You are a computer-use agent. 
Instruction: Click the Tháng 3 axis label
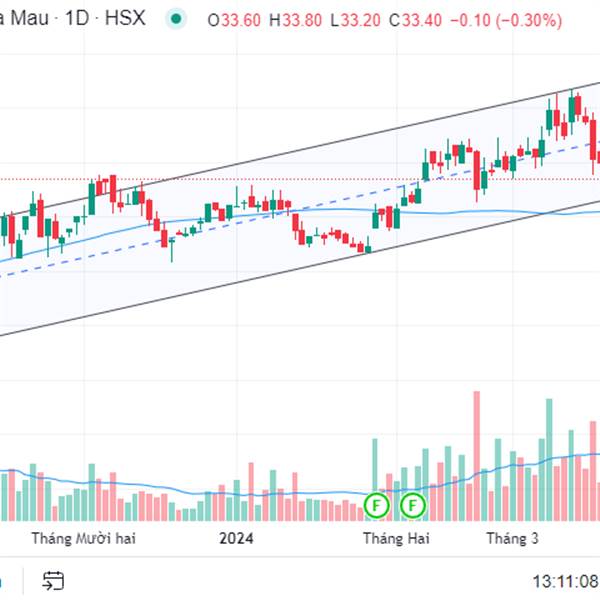[x=512, y=538]
